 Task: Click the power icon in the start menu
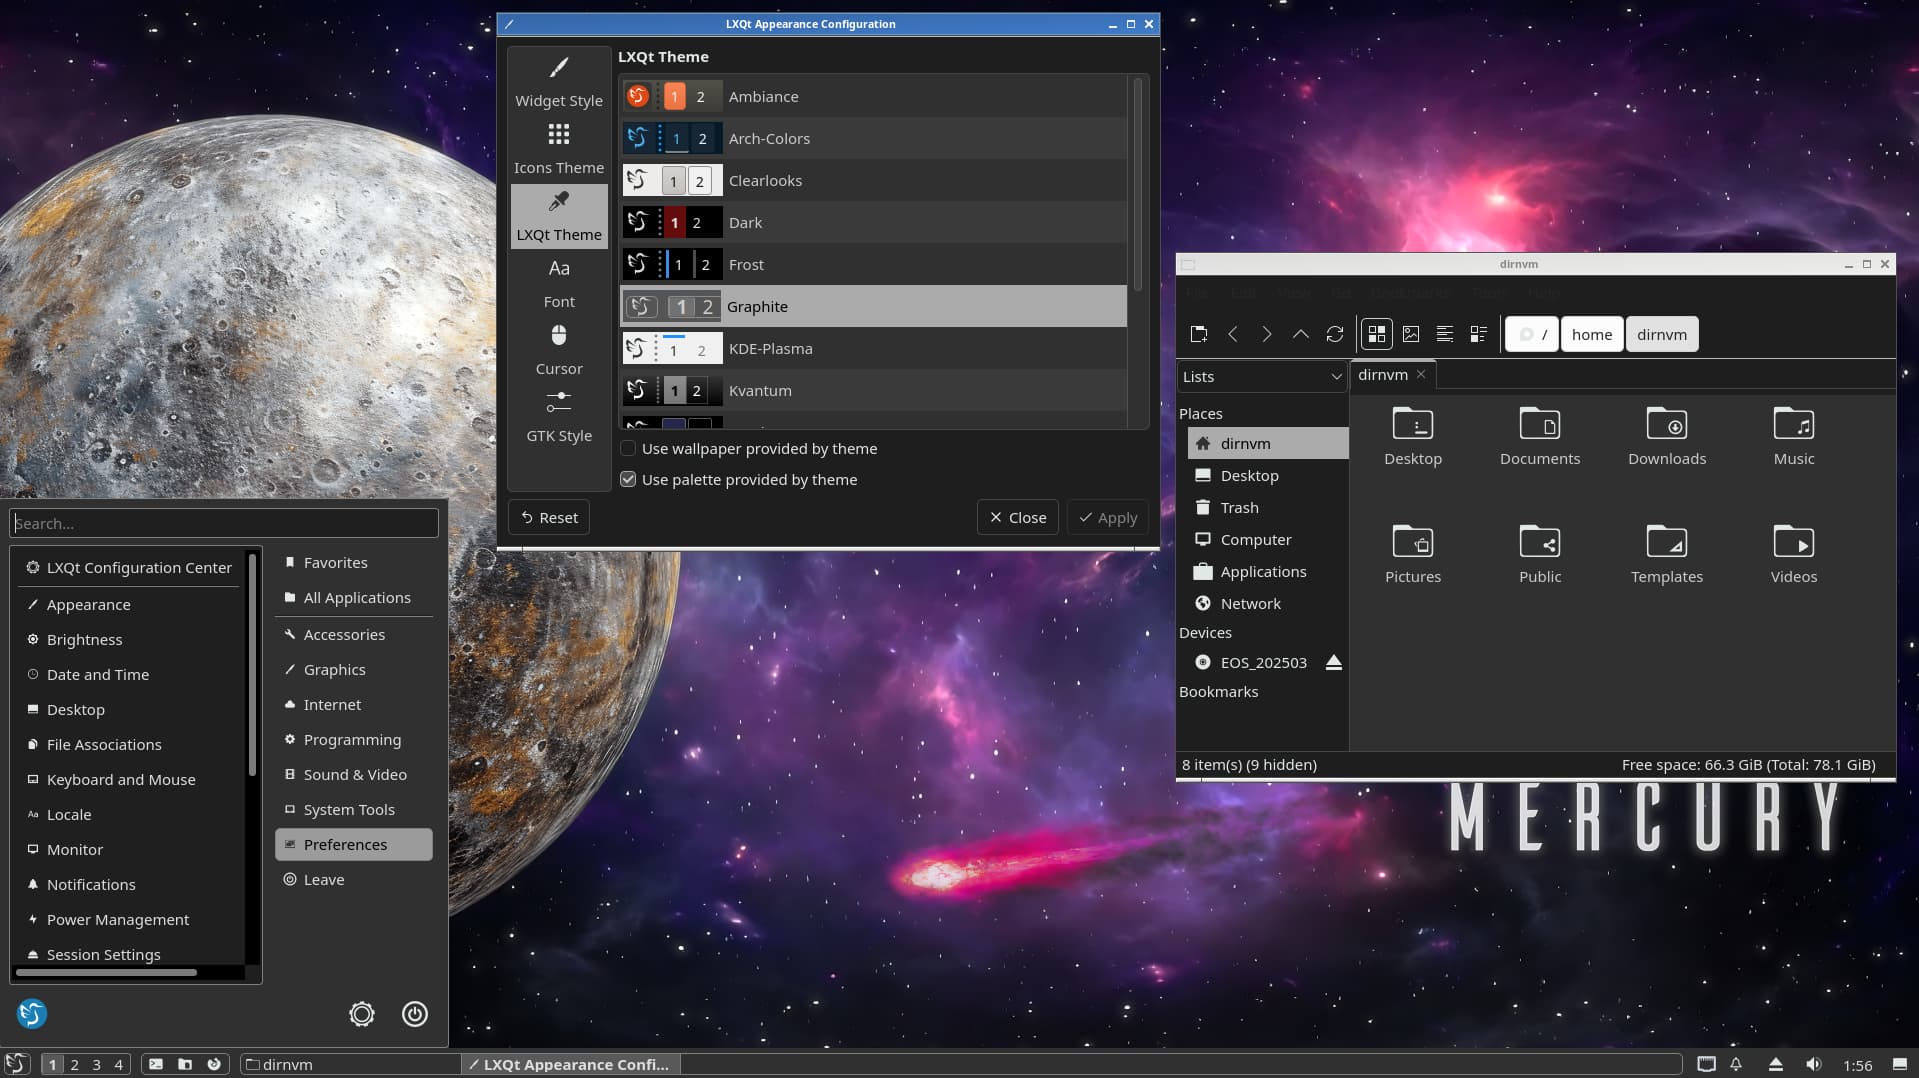pos(415,1014)
